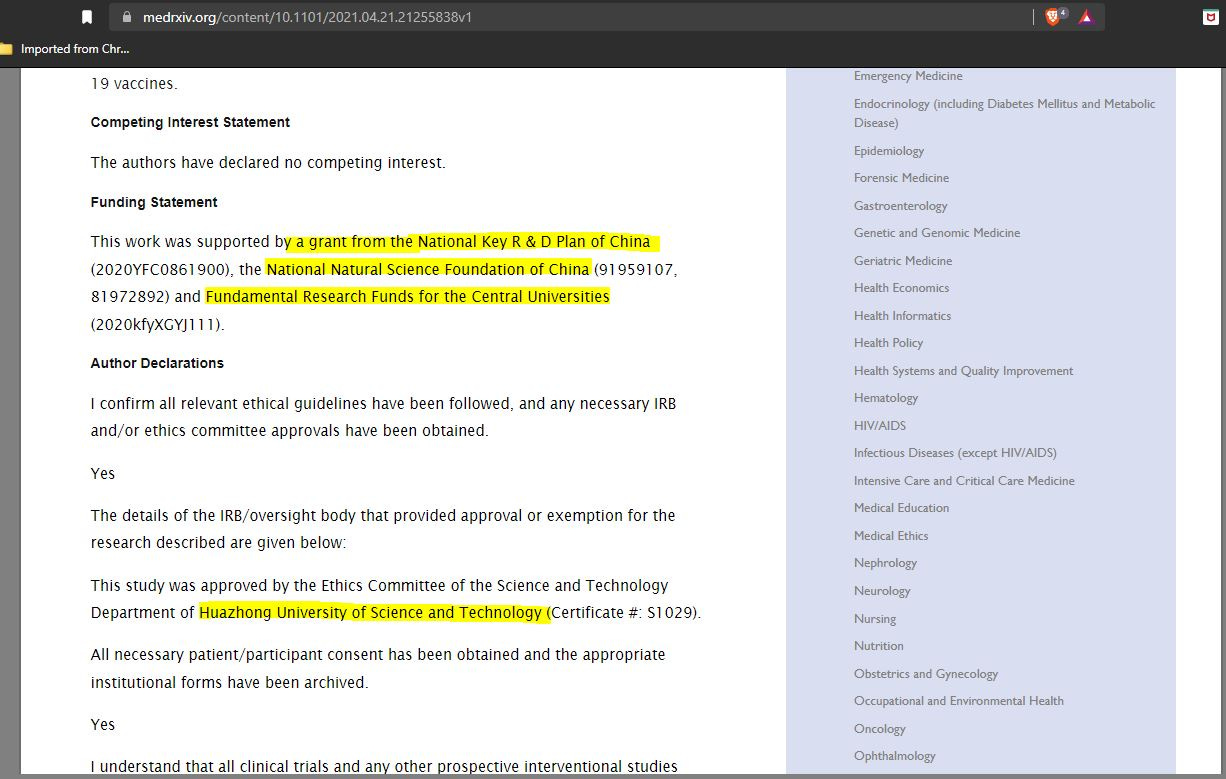Click the Certificate #: S1029 text

[625, 613]
